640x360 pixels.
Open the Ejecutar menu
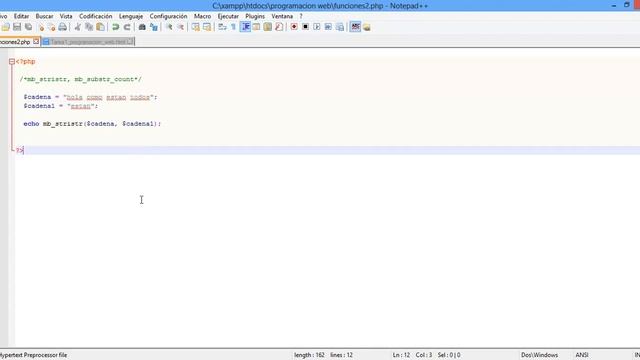228,16
